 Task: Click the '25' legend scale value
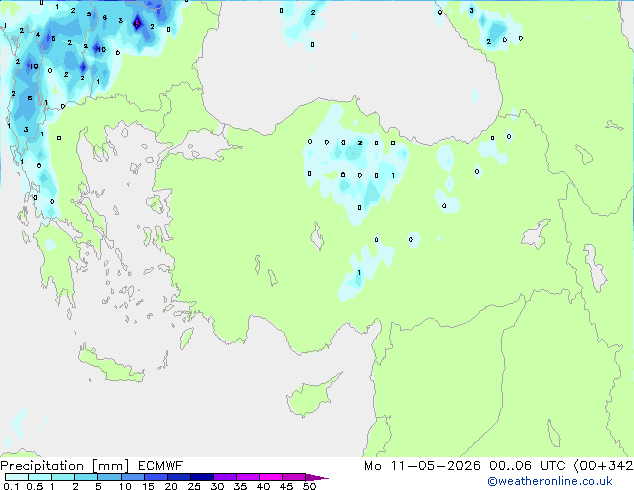click(x=194, y=486)
